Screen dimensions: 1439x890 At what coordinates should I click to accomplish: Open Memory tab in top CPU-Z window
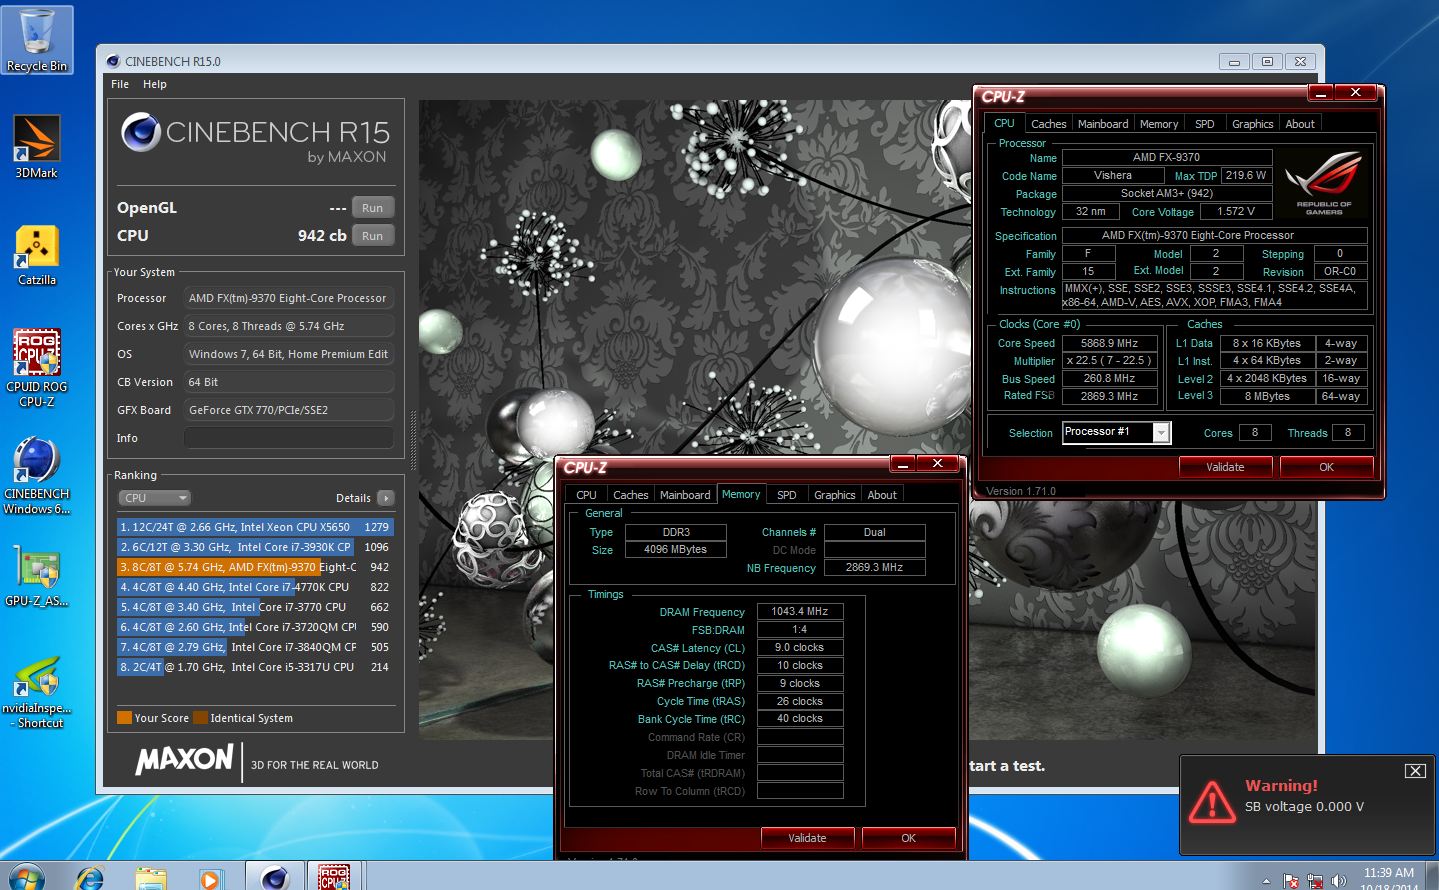[x=1159, y=124]
